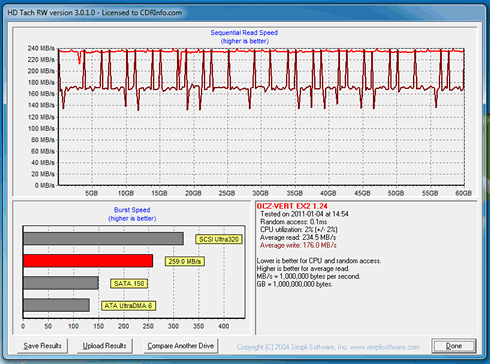Click the Save Results button

coord(42,346)
